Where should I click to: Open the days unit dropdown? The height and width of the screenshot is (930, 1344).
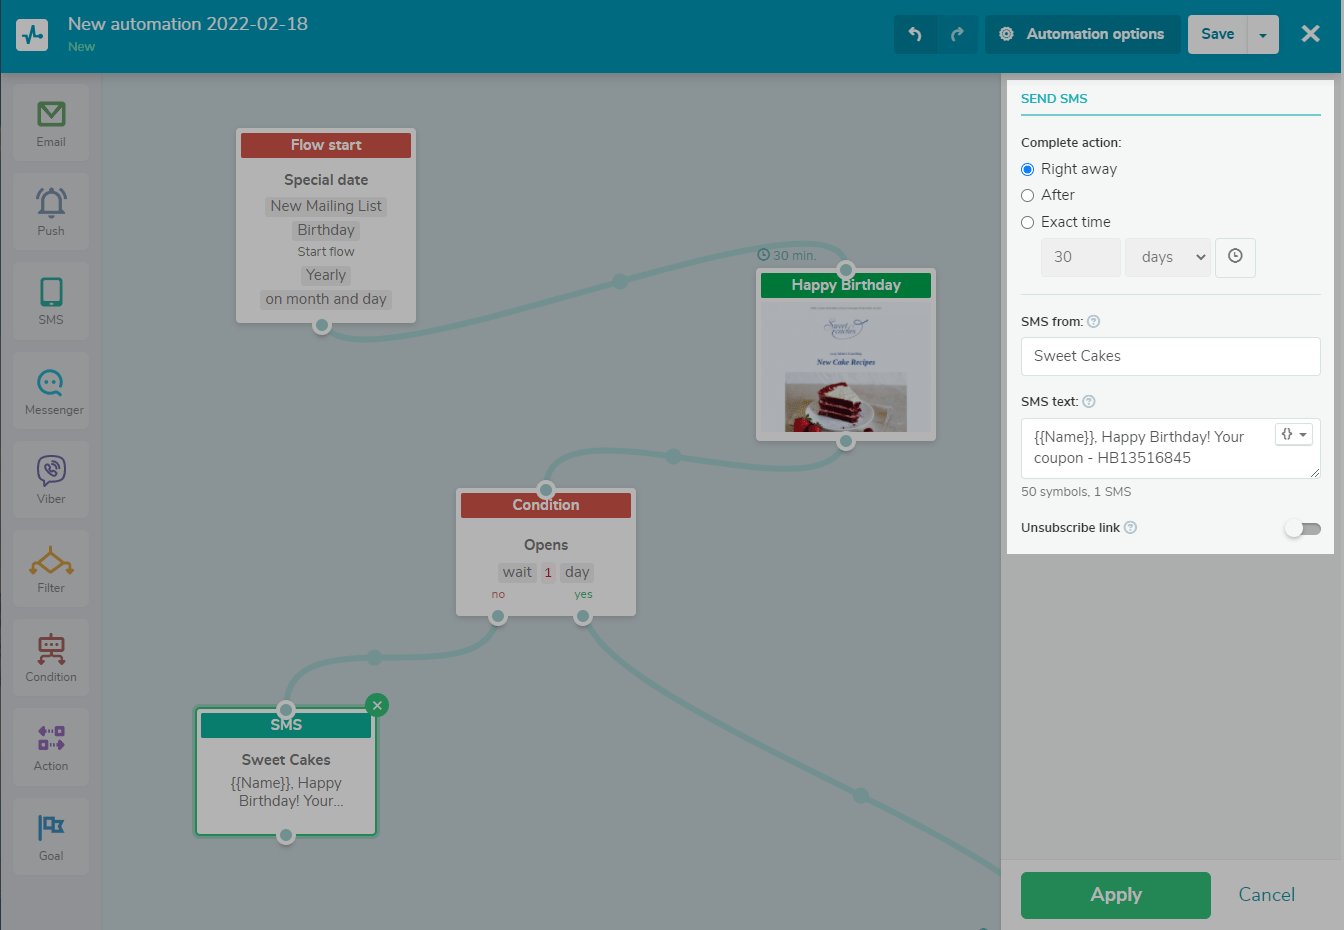(x=1167, y=257)
